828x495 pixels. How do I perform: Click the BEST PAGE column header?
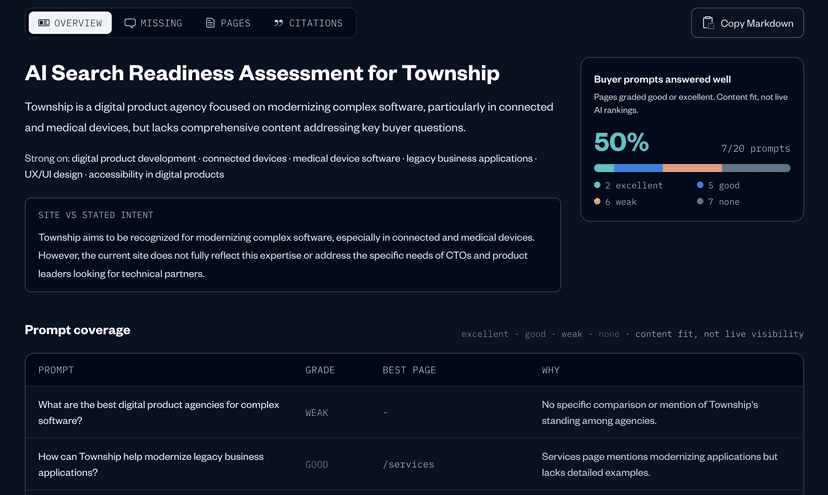[x=409, y=370]
